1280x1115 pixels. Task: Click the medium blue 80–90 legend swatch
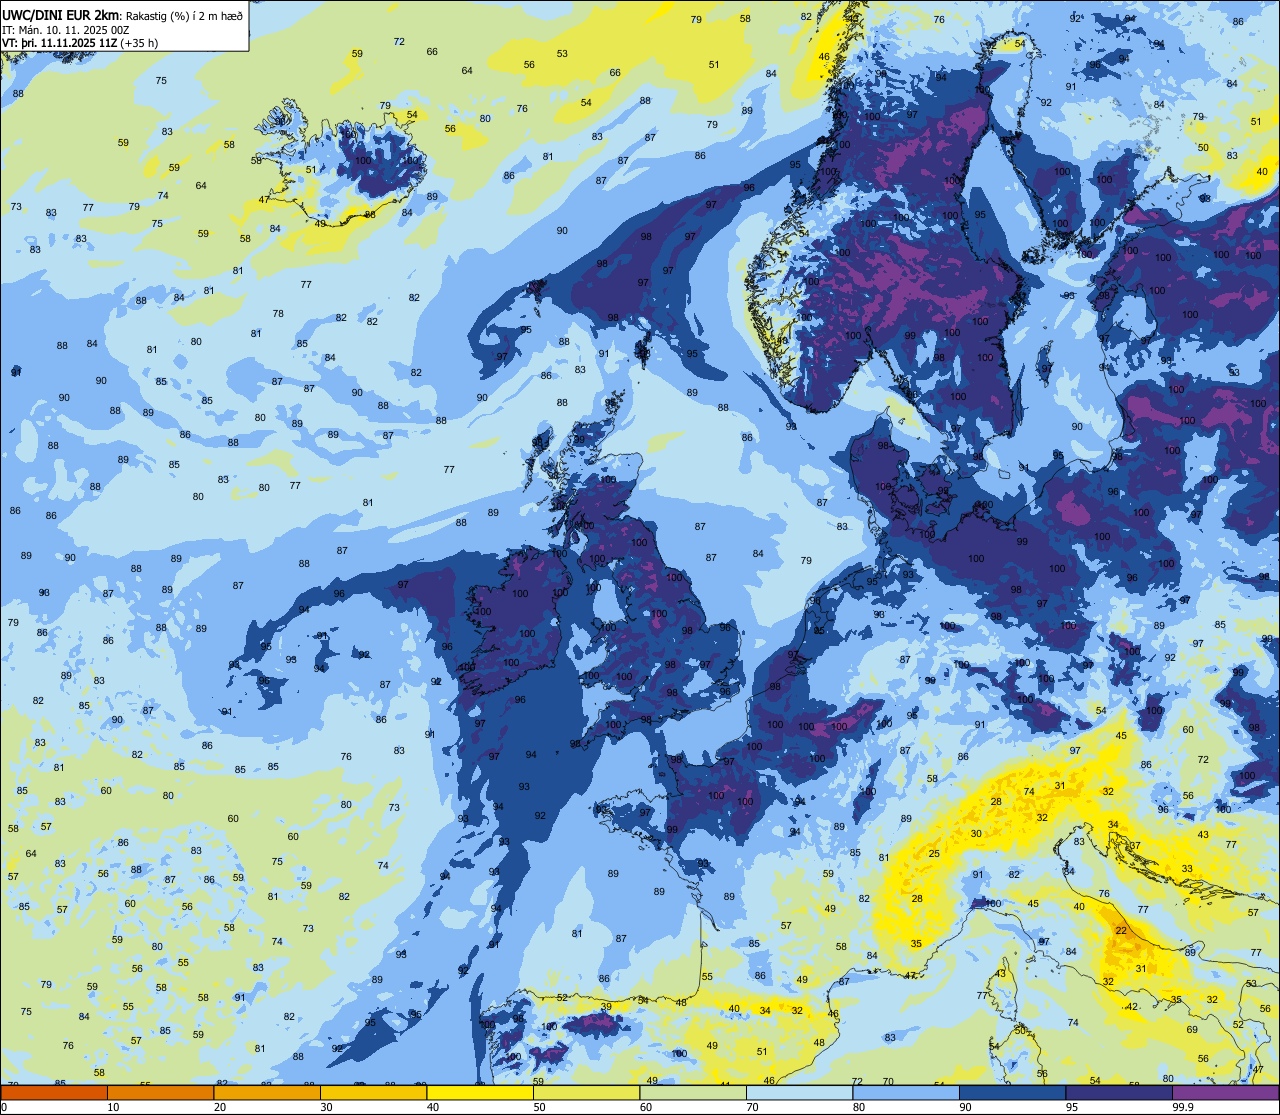(906, 1093)
